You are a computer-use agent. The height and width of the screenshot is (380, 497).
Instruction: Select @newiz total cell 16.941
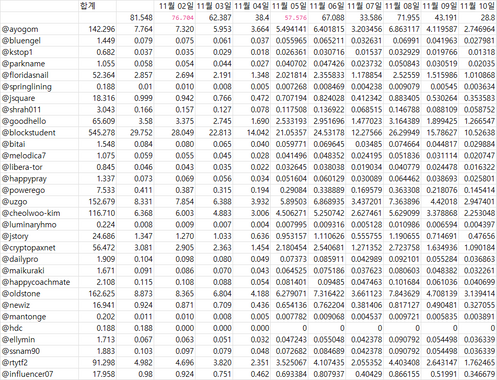(x=104, y=305)
